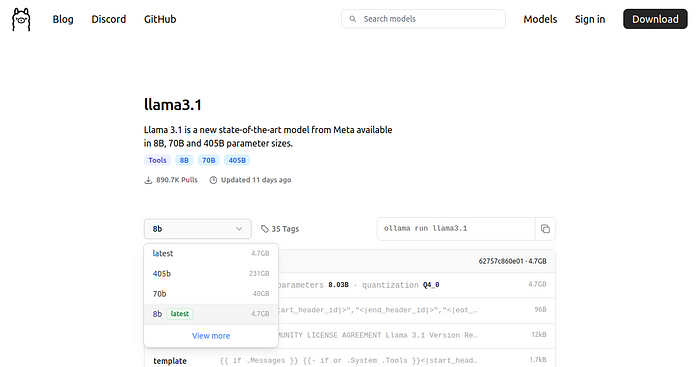Screen dimensions: 700x367
Task: Click the tag icon beside 35 Tags
Action: pos(265,229)
